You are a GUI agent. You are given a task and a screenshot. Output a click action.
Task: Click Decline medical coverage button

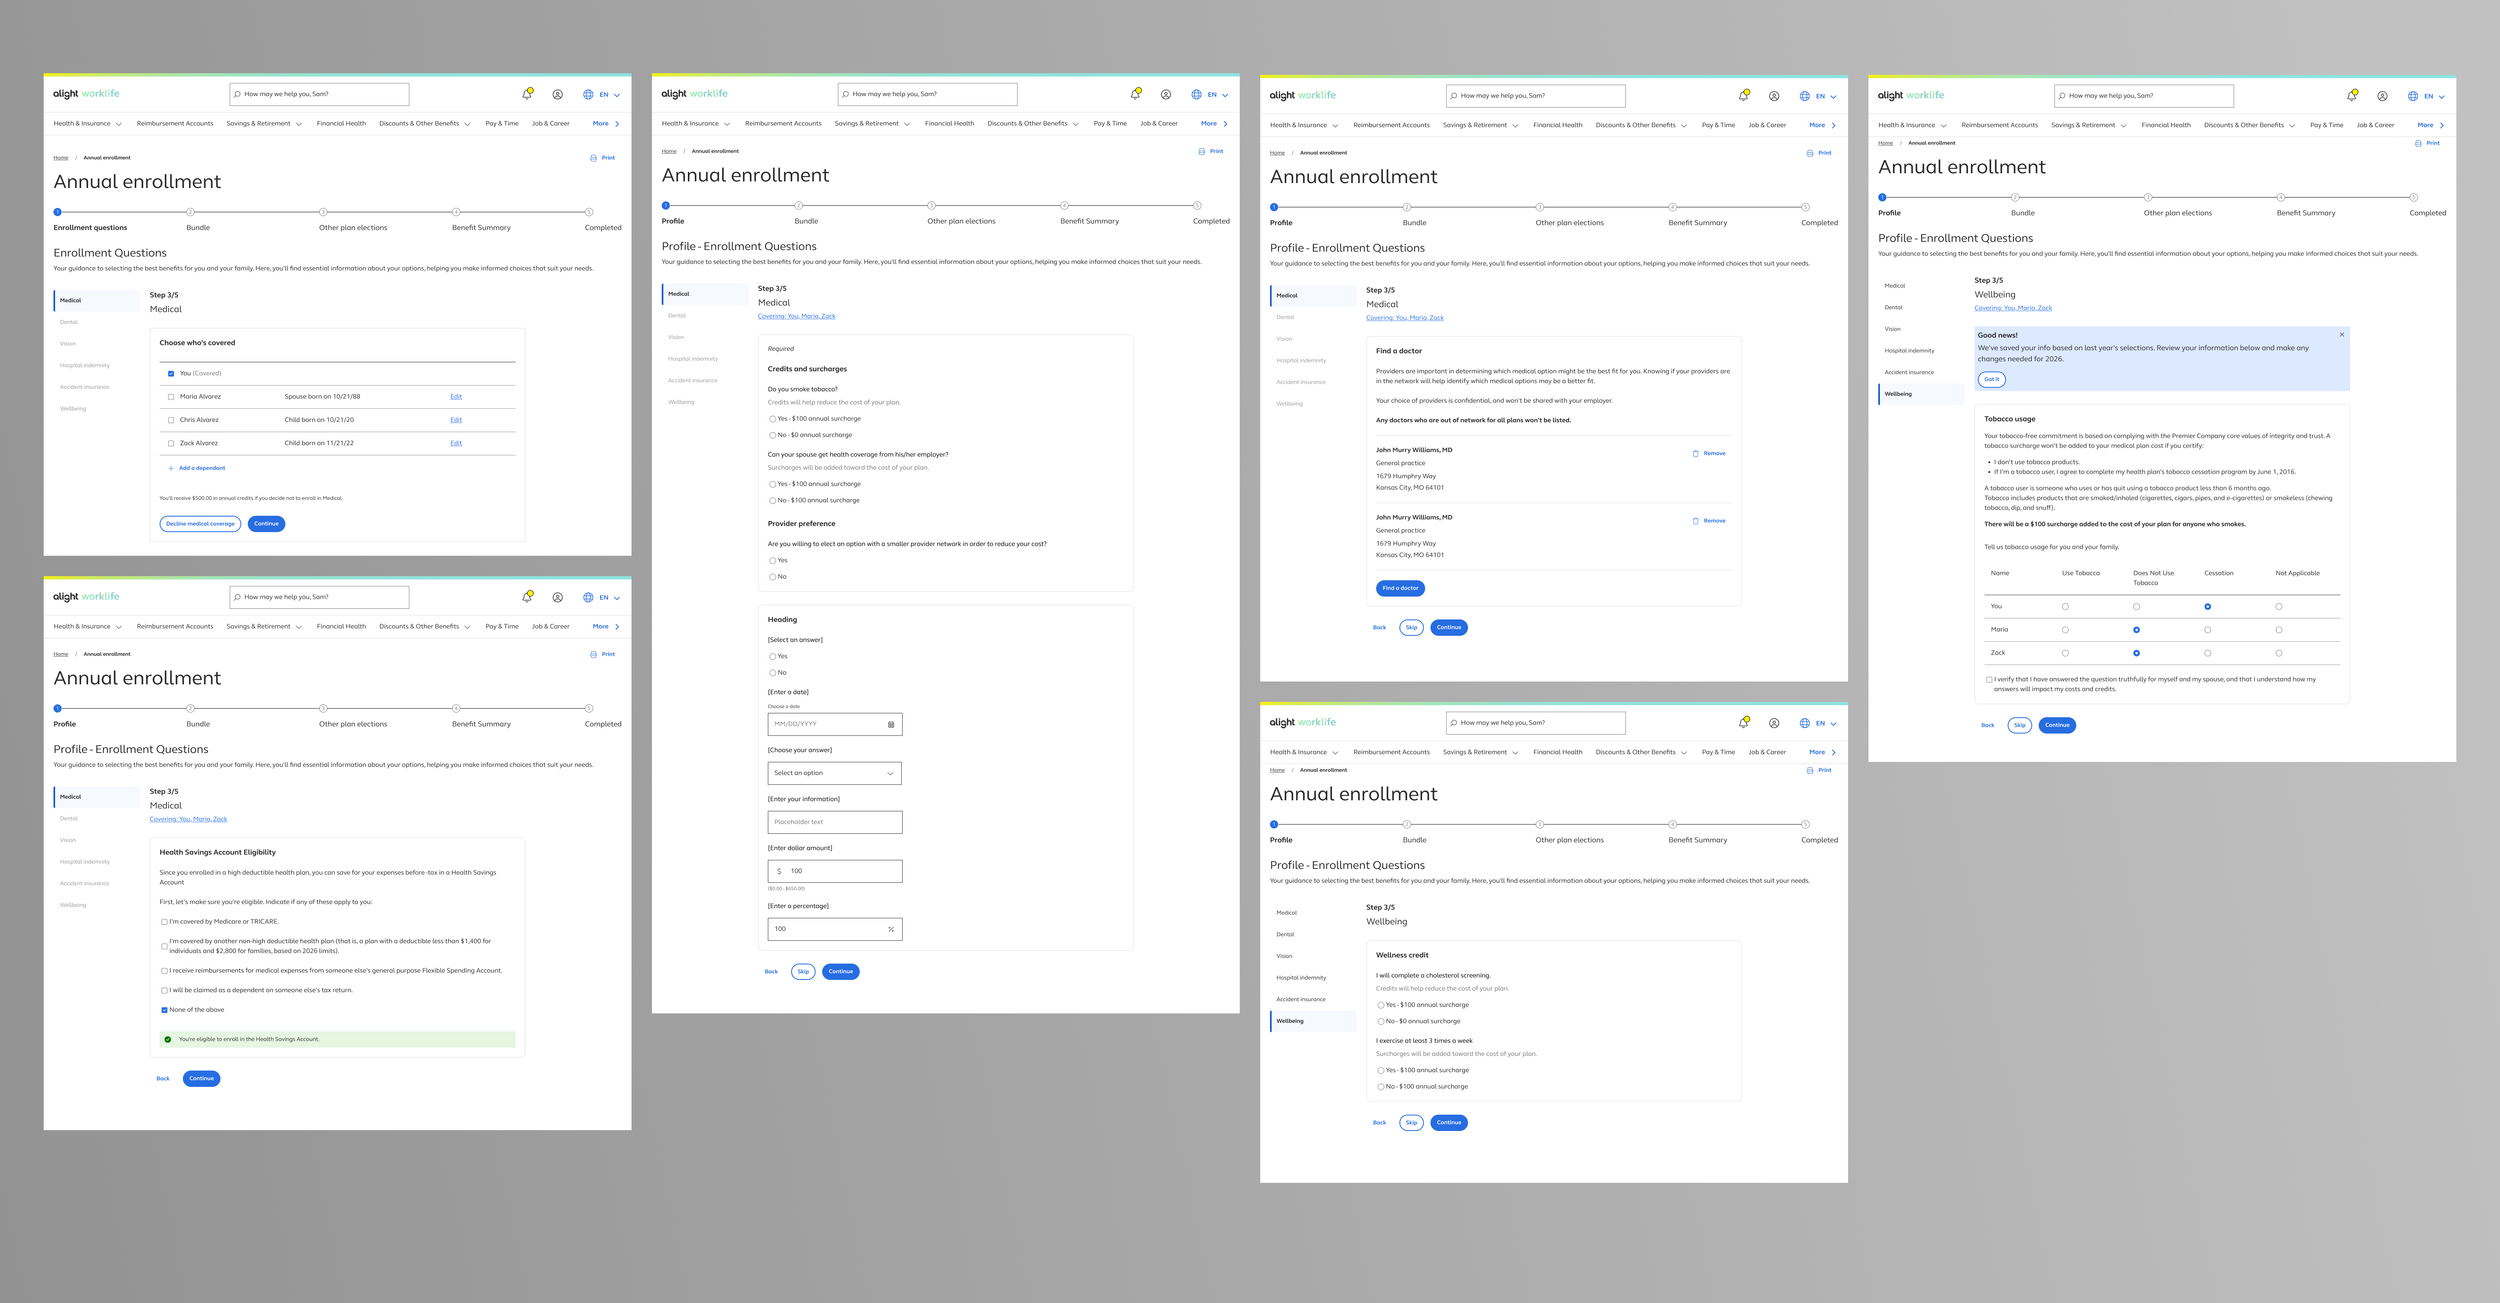click(x=200, y=524)
